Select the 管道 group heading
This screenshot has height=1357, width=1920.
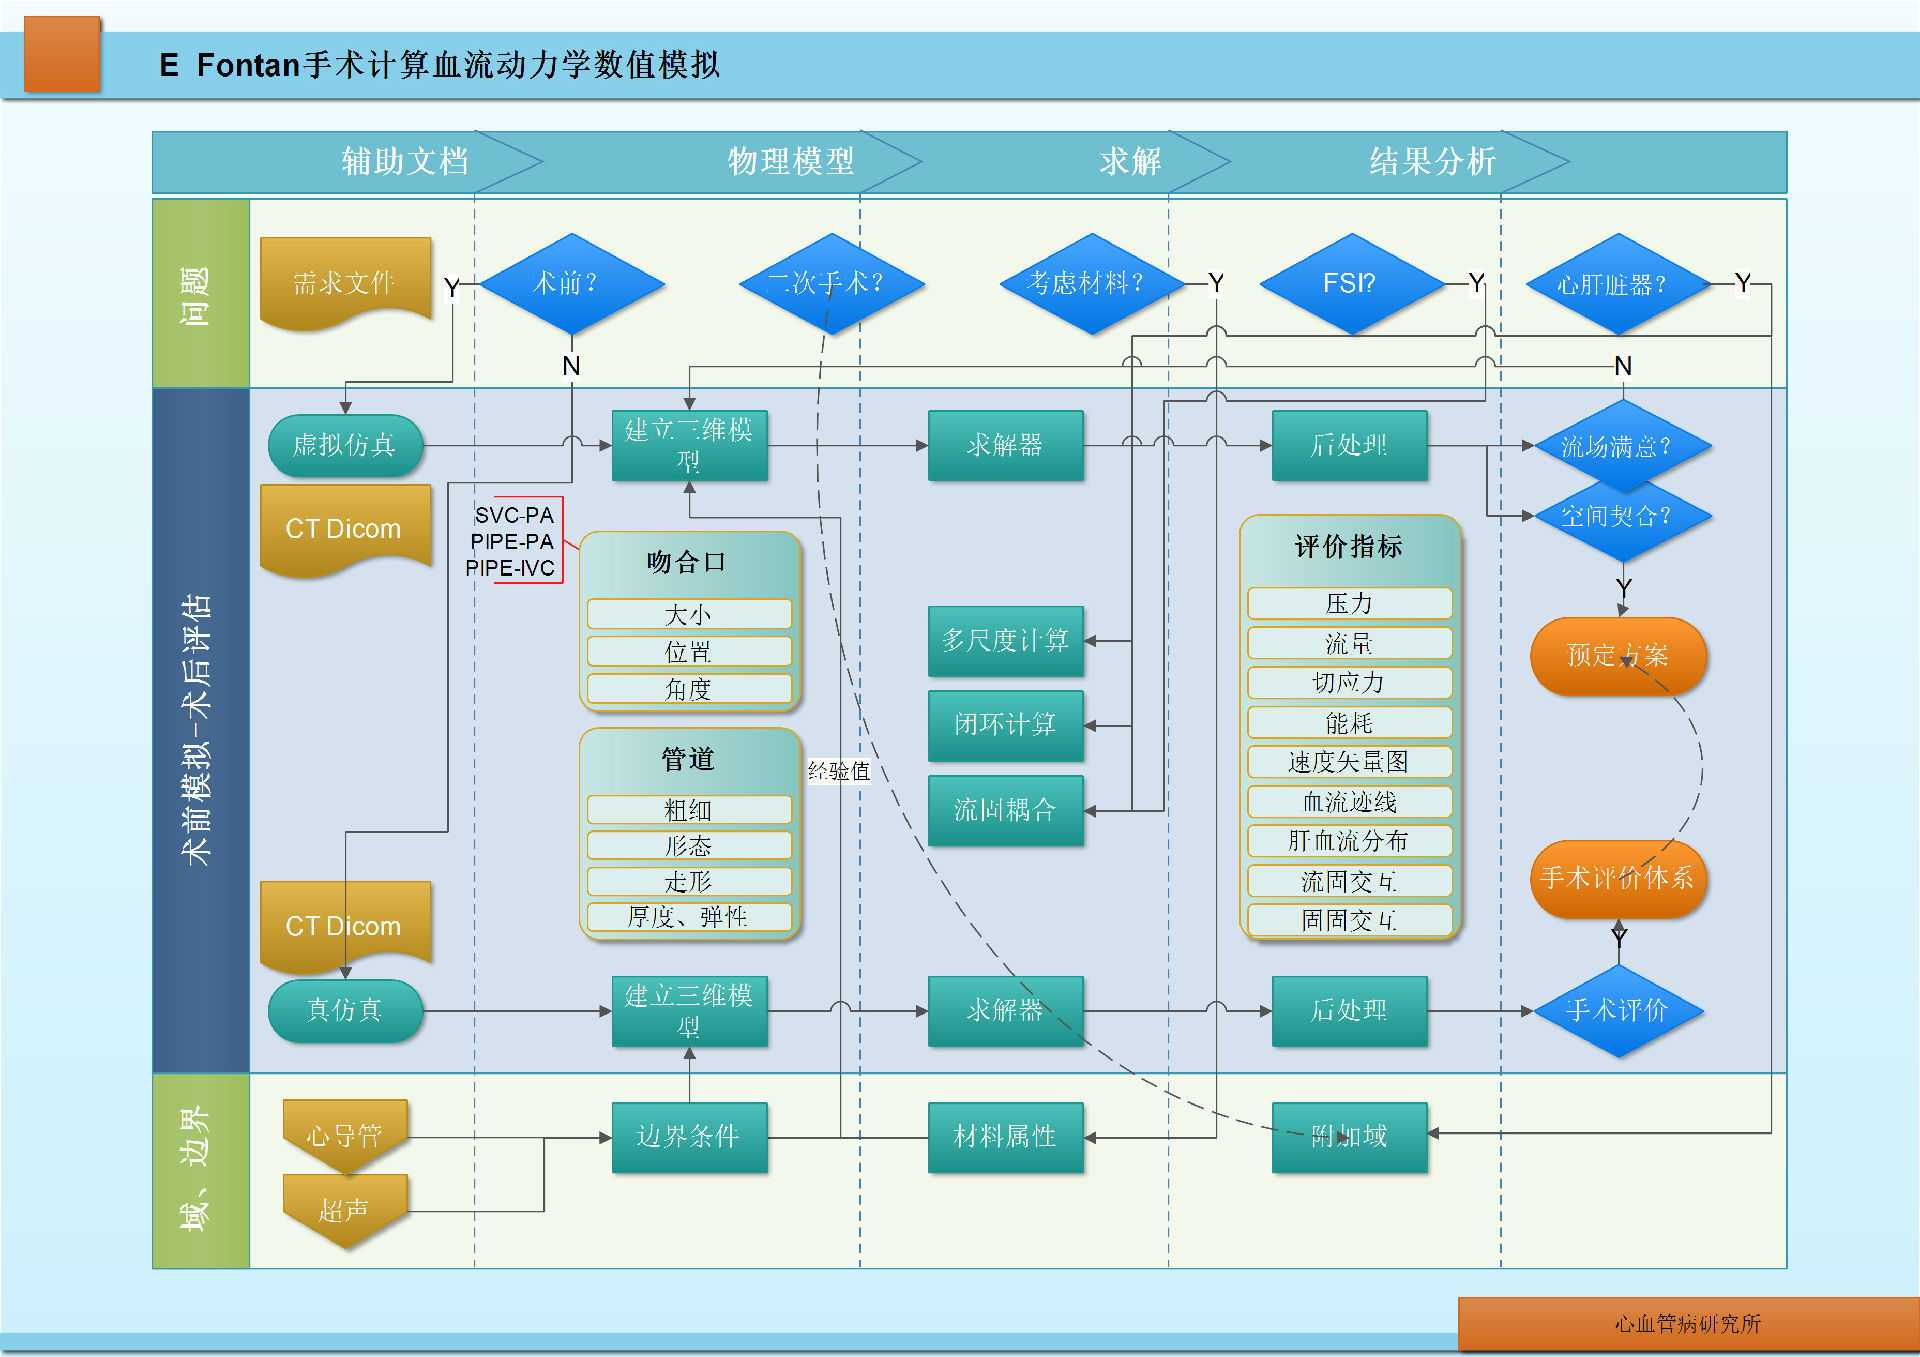point(688,759)
